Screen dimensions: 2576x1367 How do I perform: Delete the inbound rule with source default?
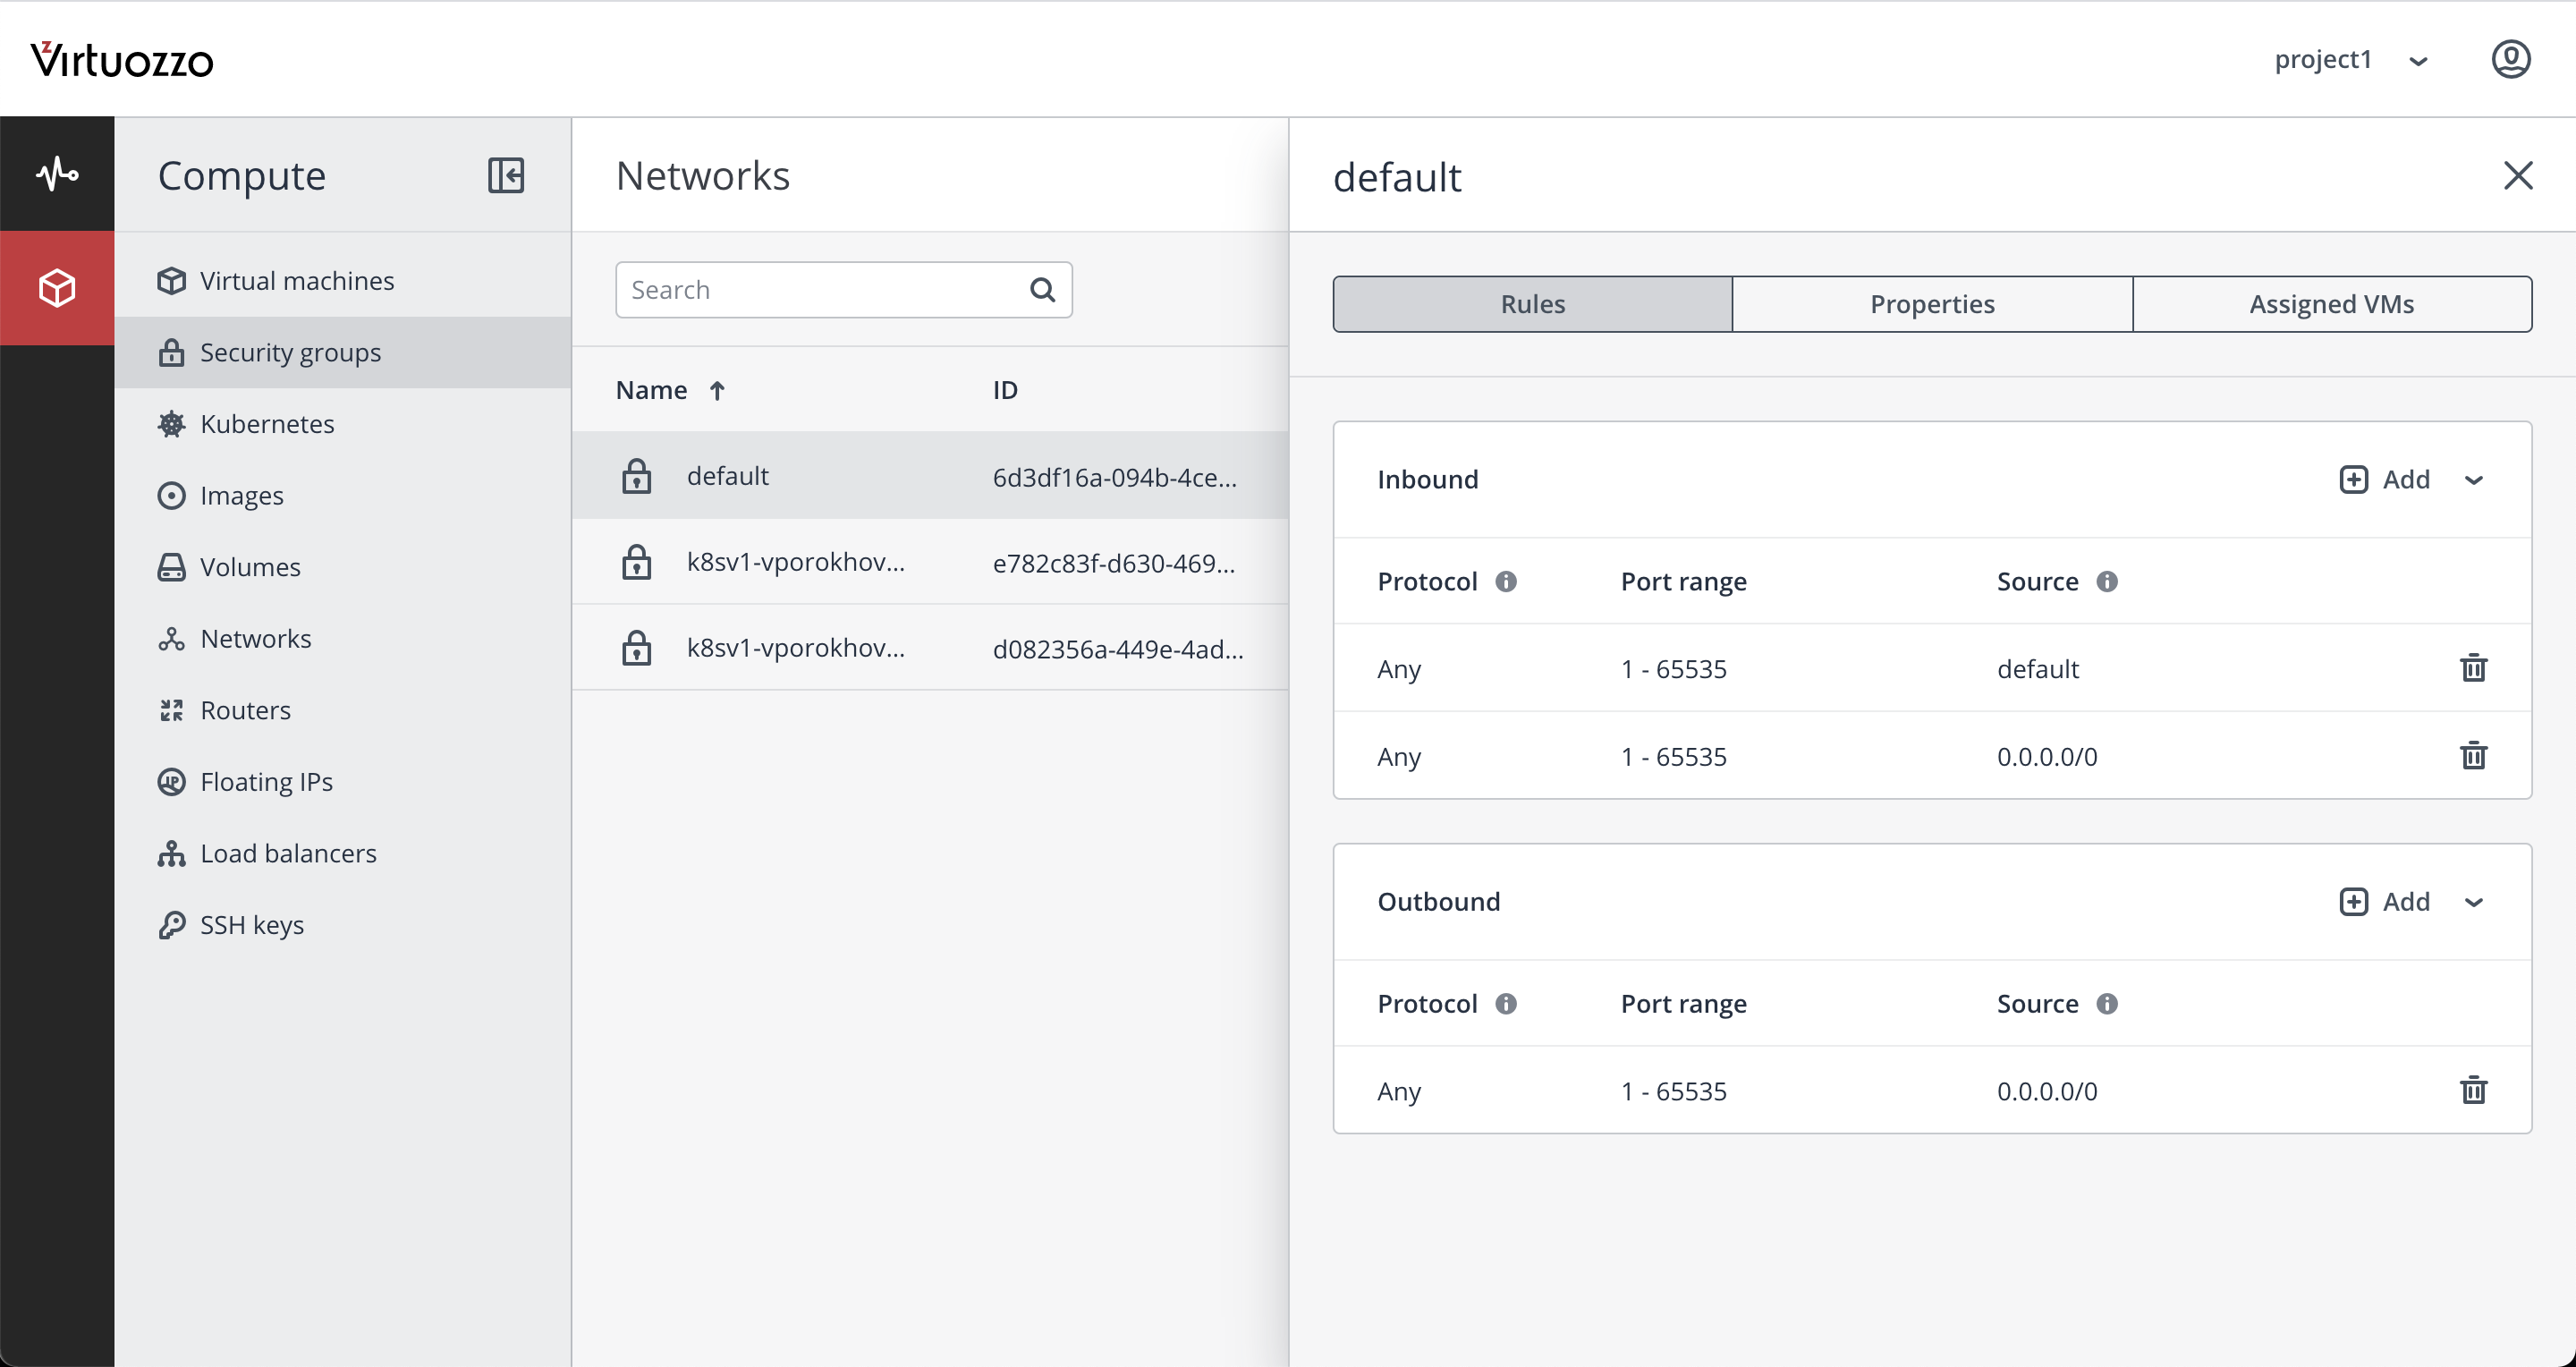2473,667
